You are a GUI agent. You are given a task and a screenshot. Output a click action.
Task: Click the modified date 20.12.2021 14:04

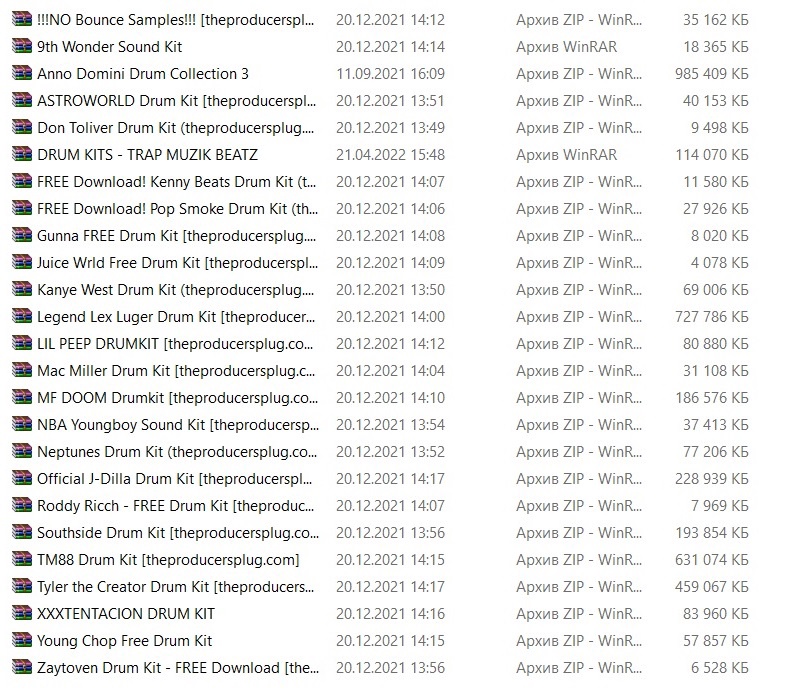pyautogui.click(x=391, y=371)
